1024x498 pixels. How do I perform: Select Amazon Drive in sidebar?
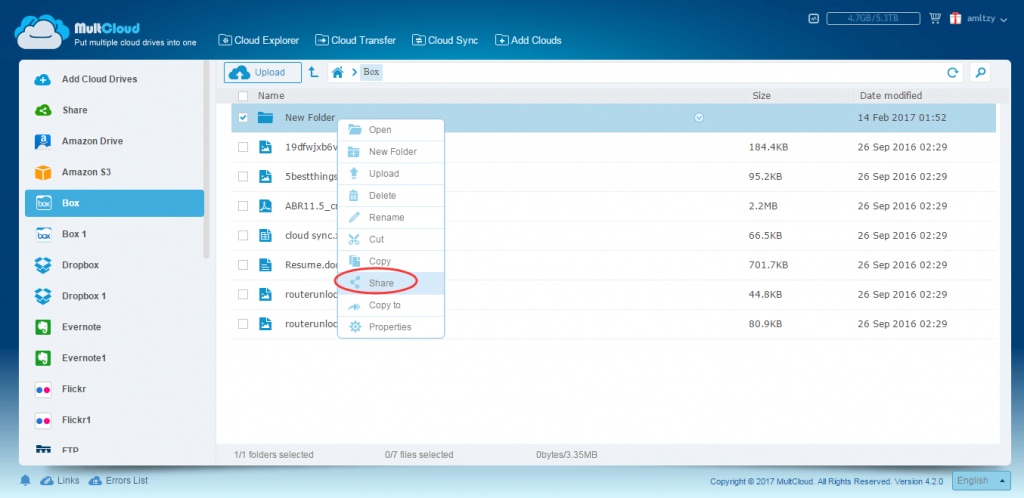(x=114, y=141)
